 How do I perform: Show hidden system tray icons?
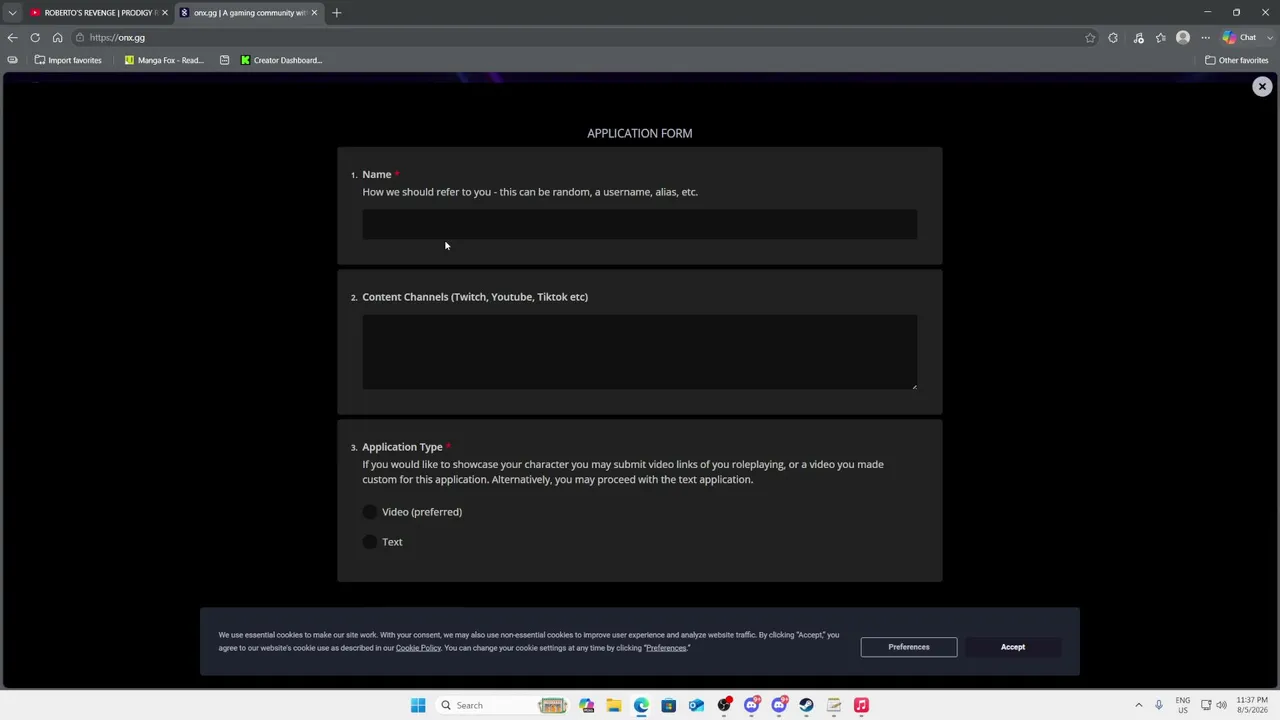click(x=1138, y=706)
